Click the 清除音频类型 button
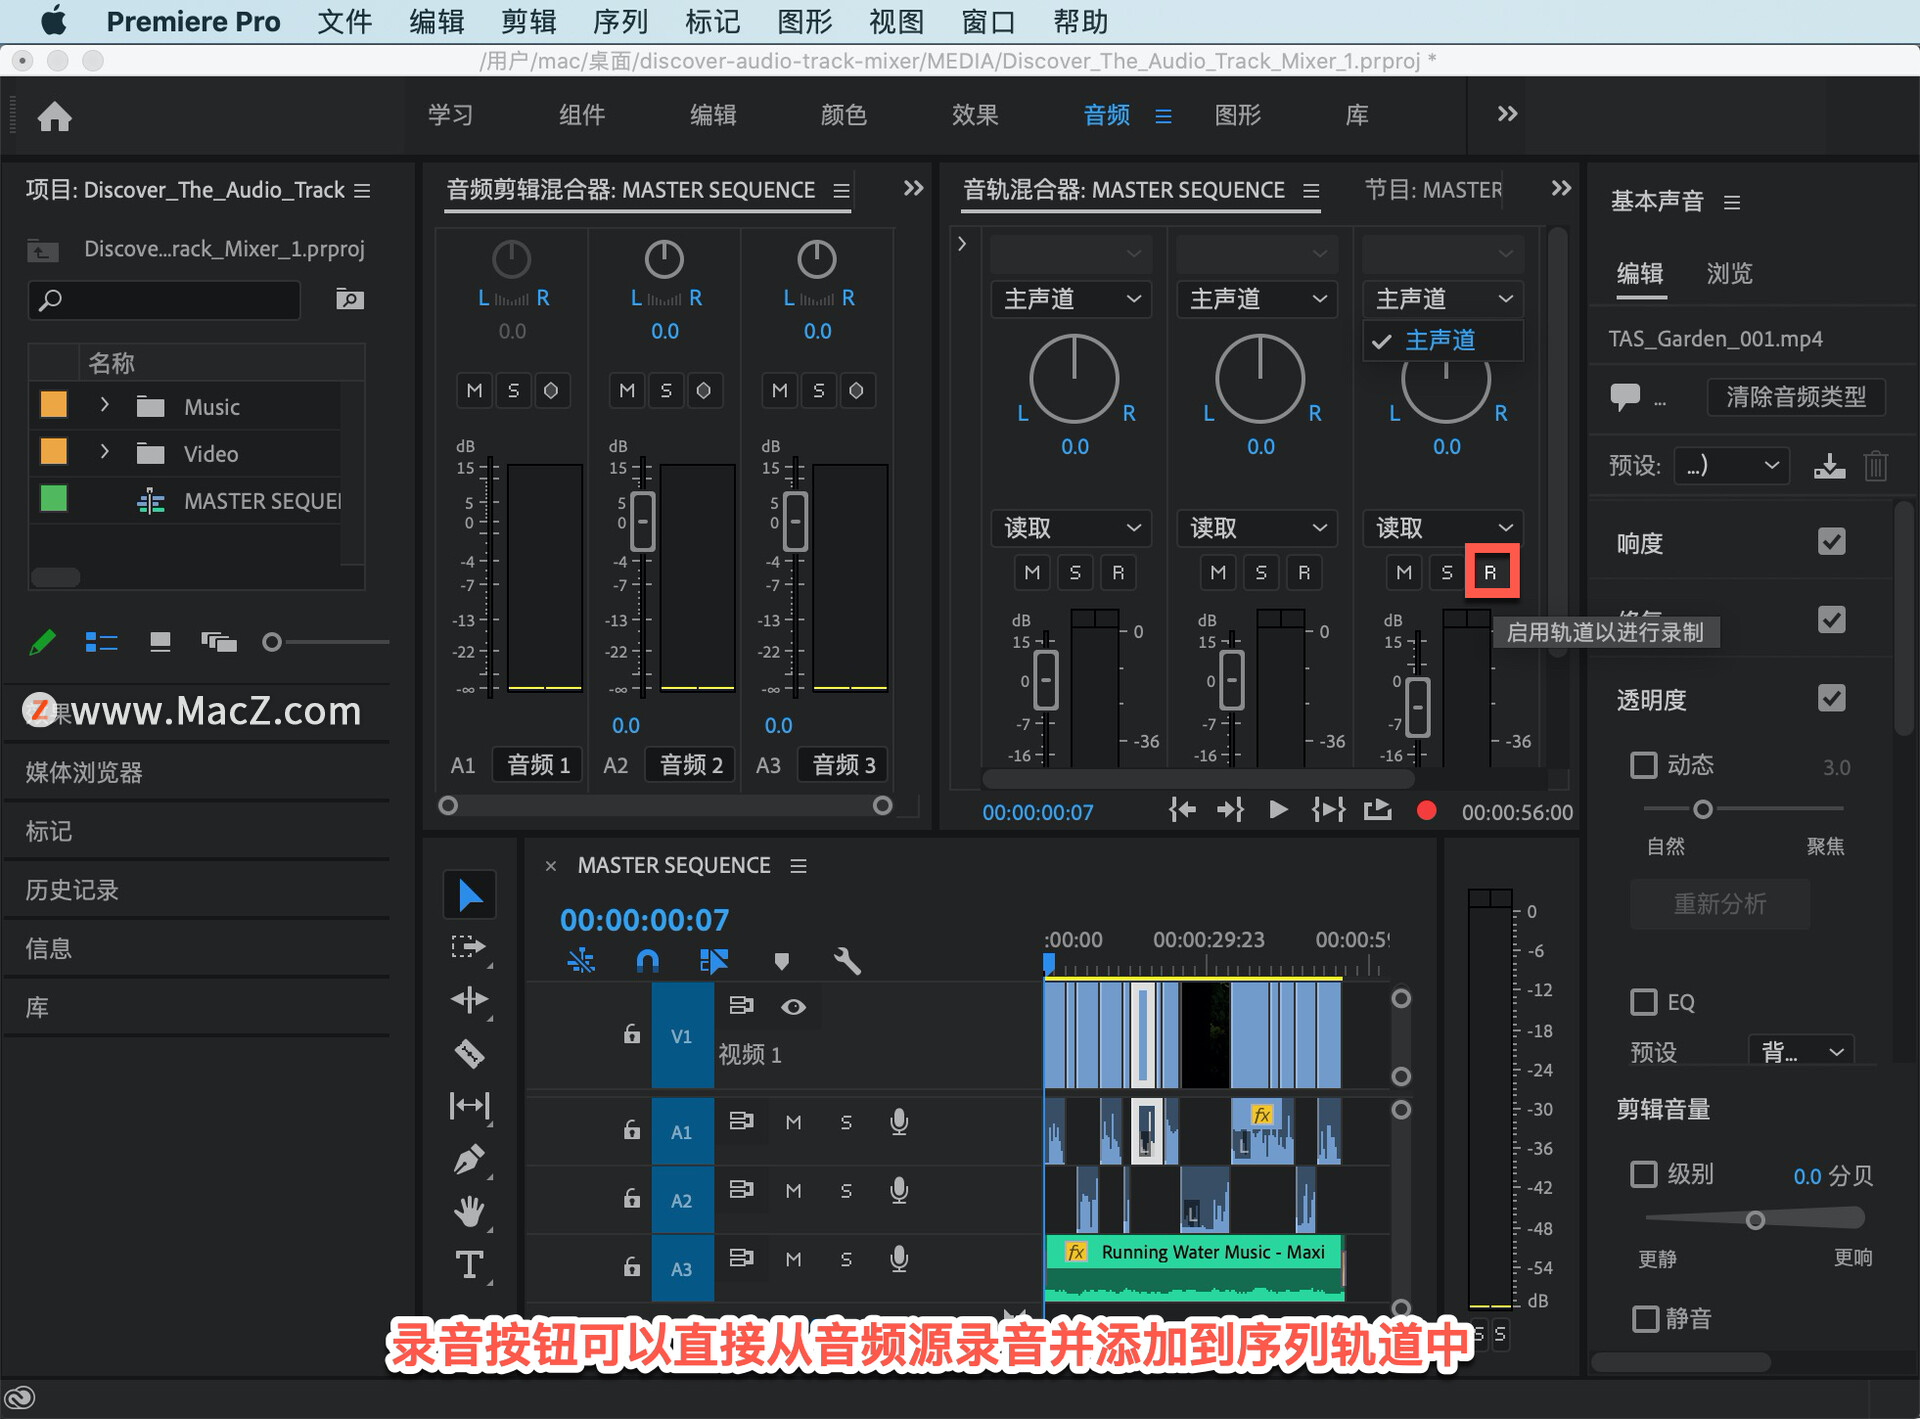The width and height of the screenshot is (1920, 1419). pos(1795,397)
